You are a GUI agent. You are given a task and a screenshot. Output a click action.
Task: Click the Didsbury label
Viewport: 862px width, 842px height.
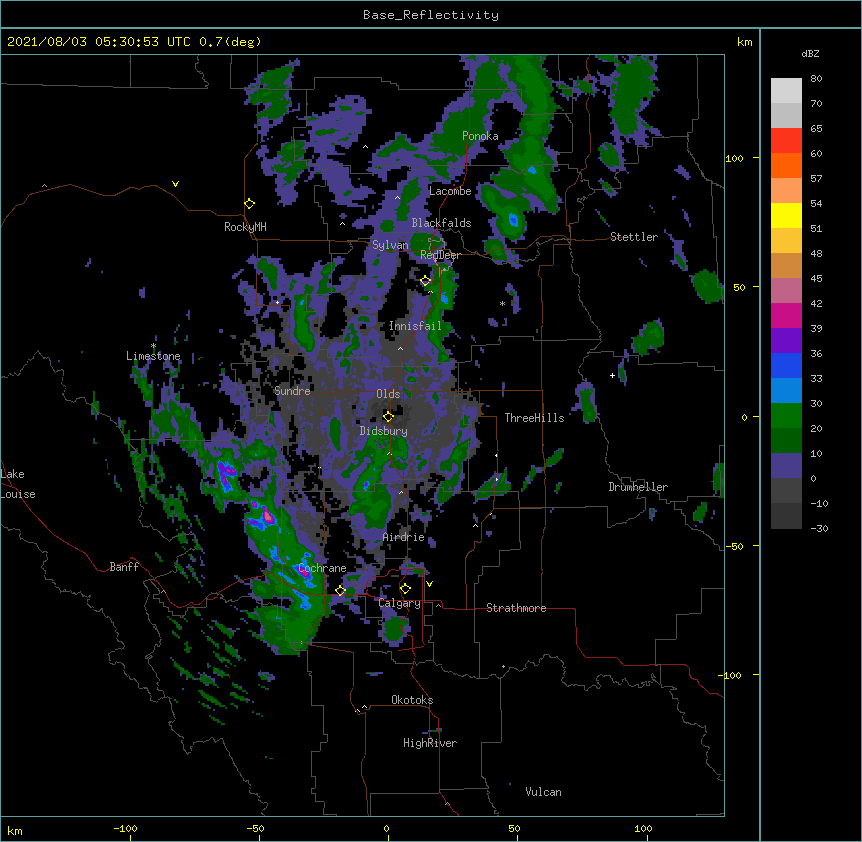(384, 431)
